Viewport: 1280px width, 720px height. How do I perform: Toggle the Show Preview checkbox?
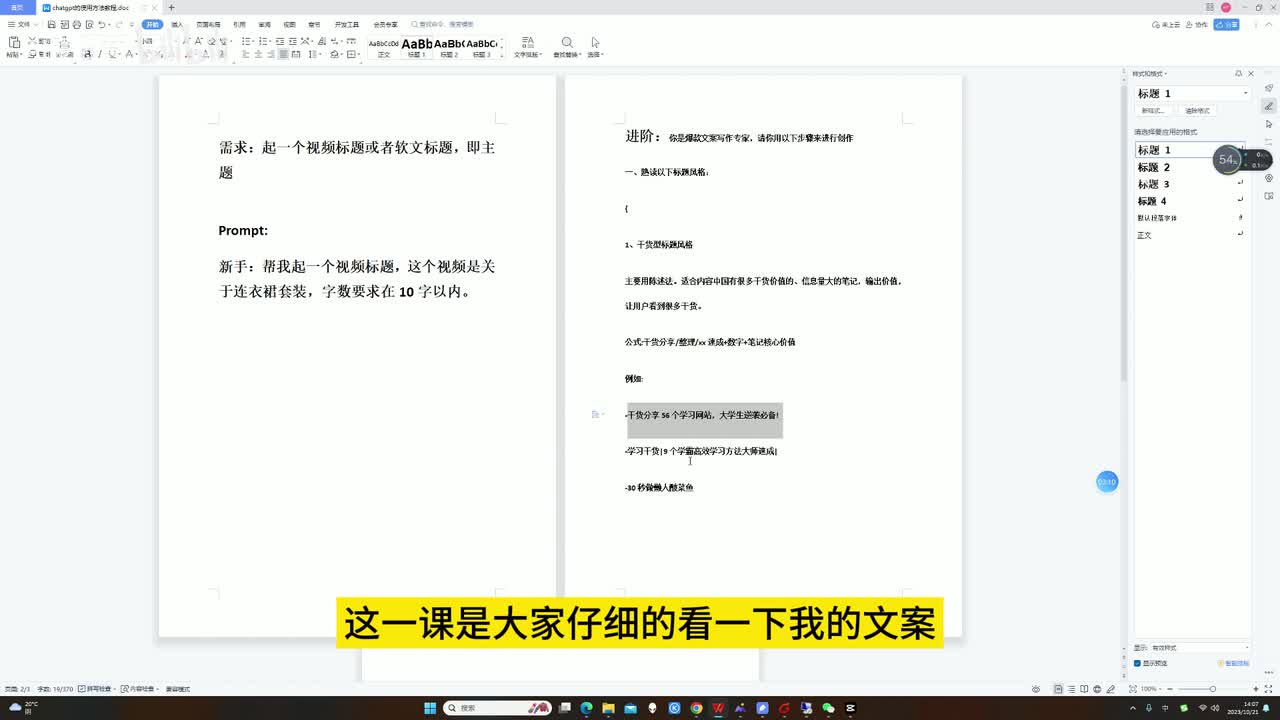click(1138, 663)
